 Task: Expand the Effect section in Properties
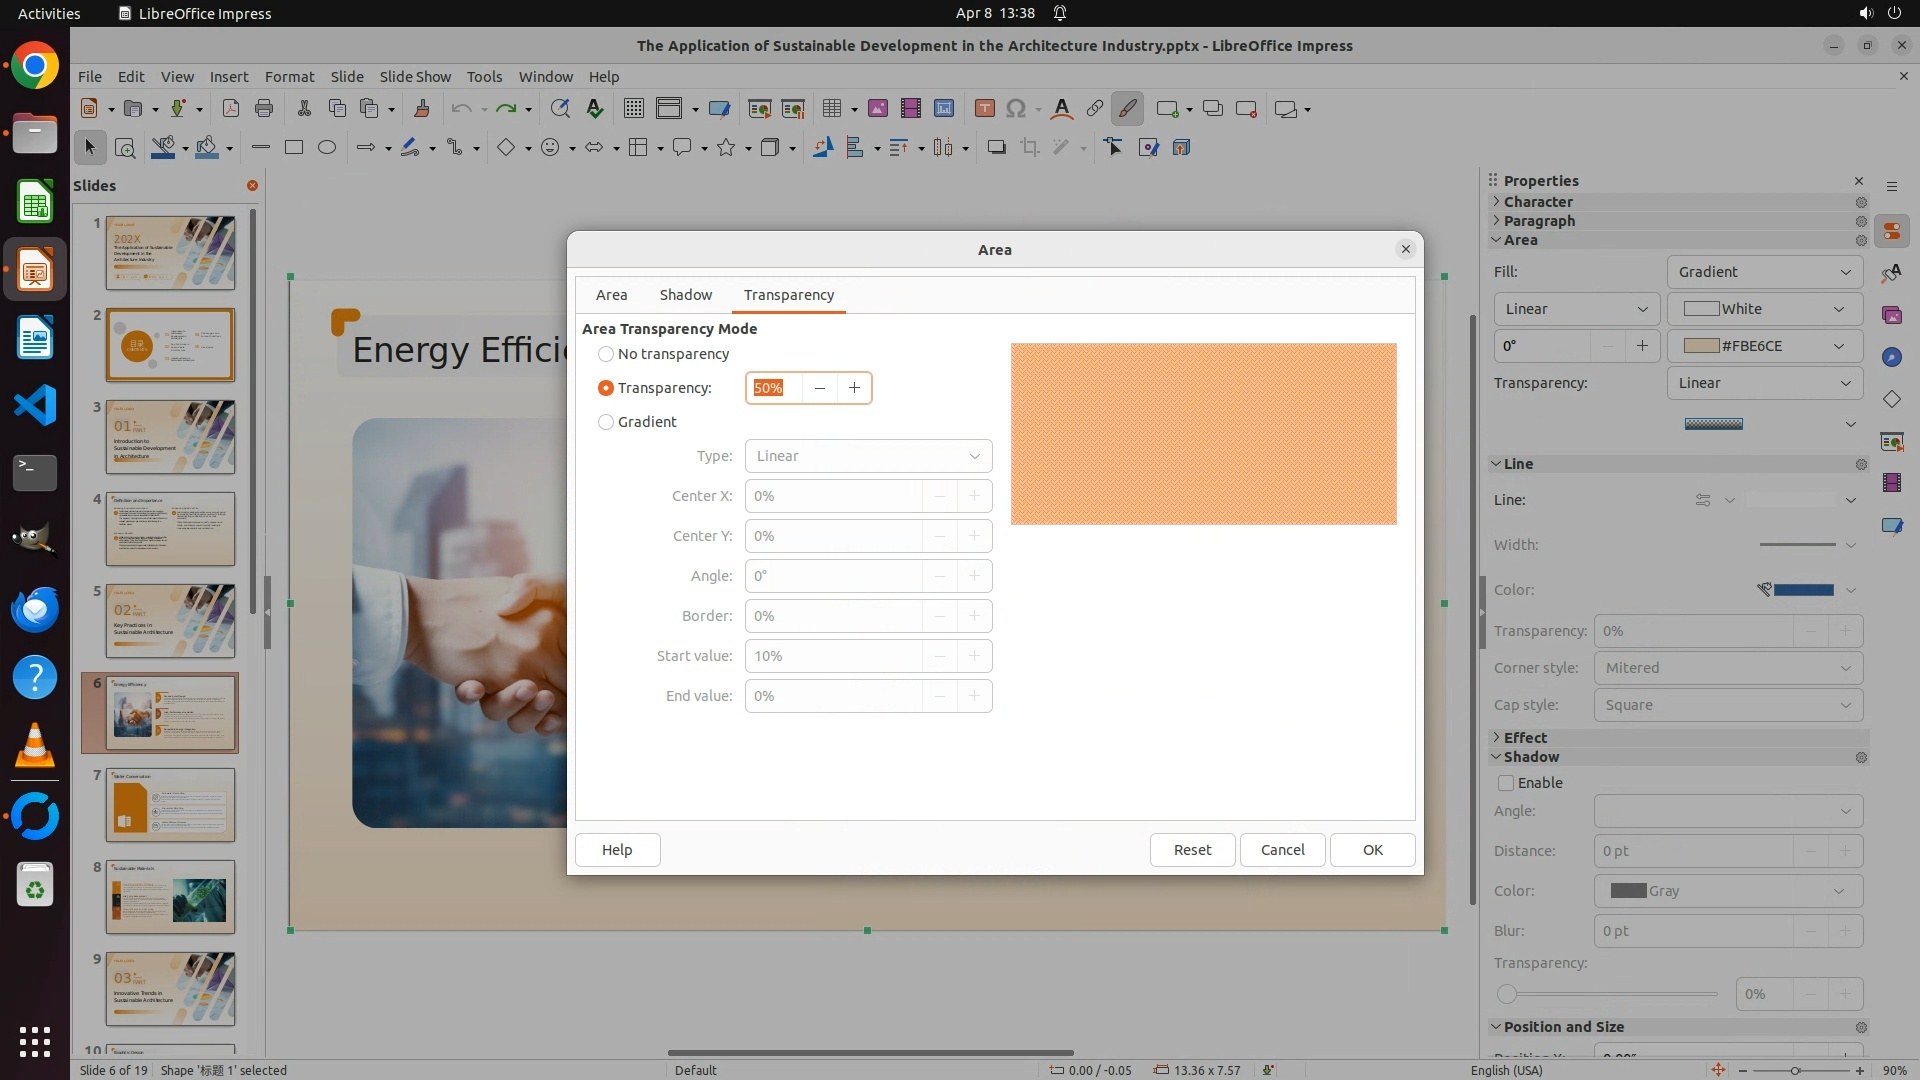(x=1524, y=737)
